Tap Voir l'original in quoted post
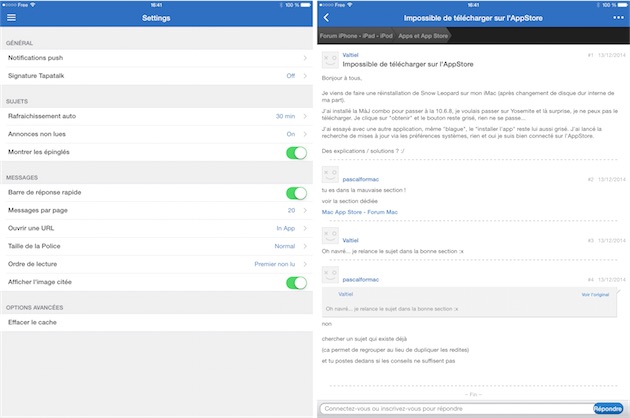 [595, 295]
